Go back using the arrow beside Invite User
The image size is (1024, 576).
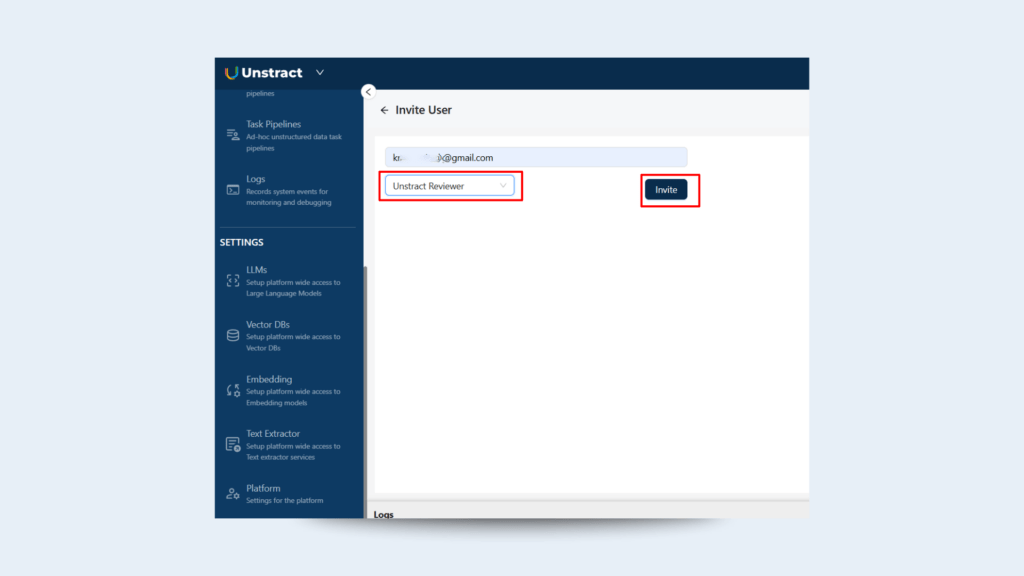384,110
